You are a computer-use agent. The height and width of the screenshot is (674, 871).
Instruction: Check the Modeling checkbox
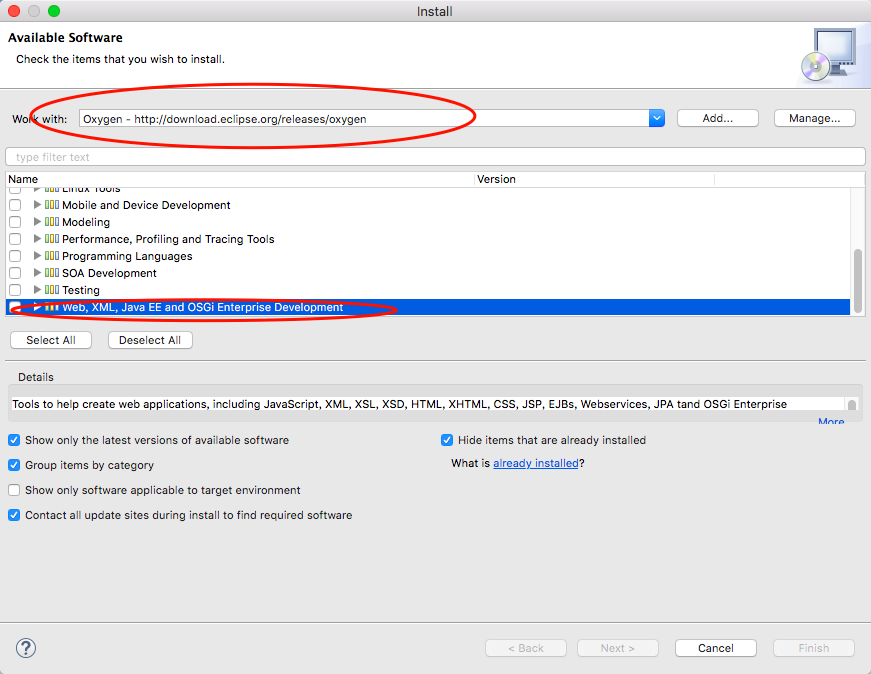coord(15,222)
